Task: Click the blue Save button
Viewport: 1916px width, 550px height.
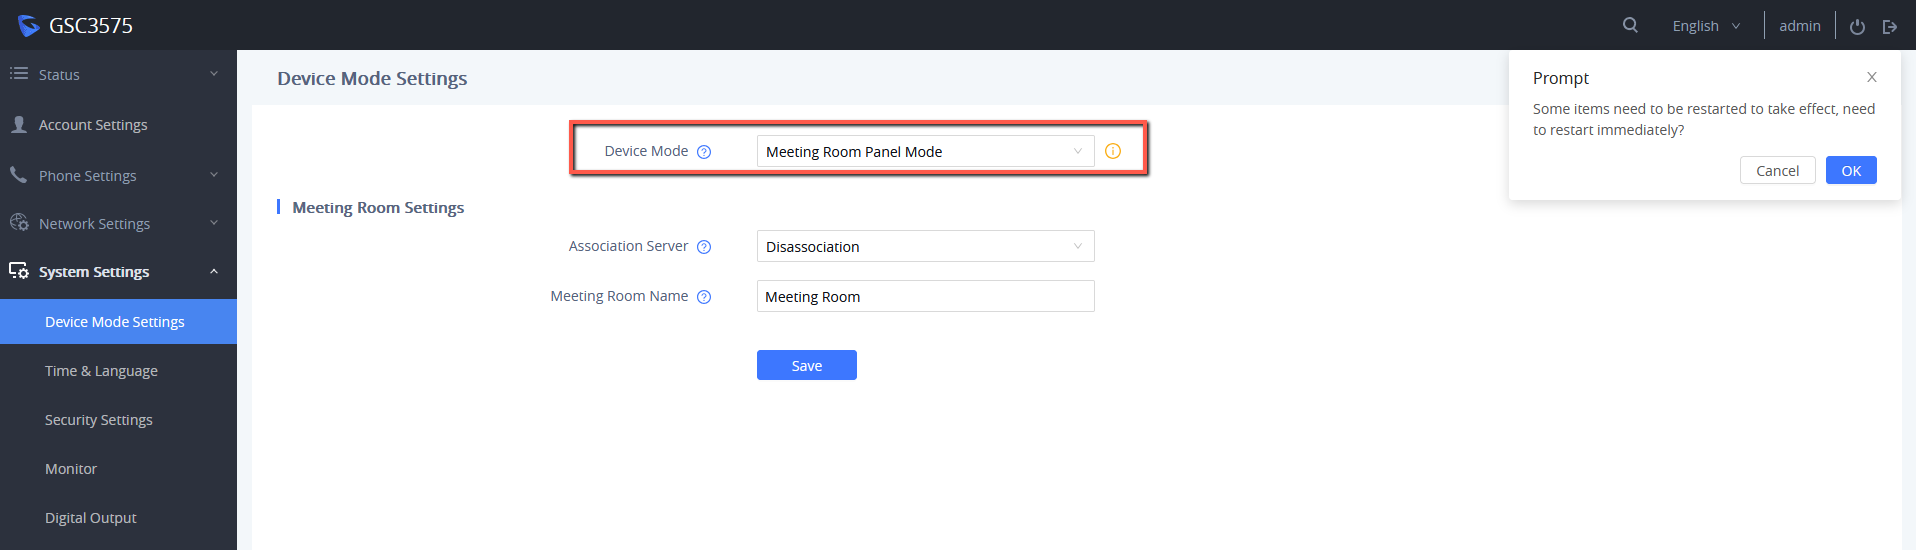Action: pos(807,365)
